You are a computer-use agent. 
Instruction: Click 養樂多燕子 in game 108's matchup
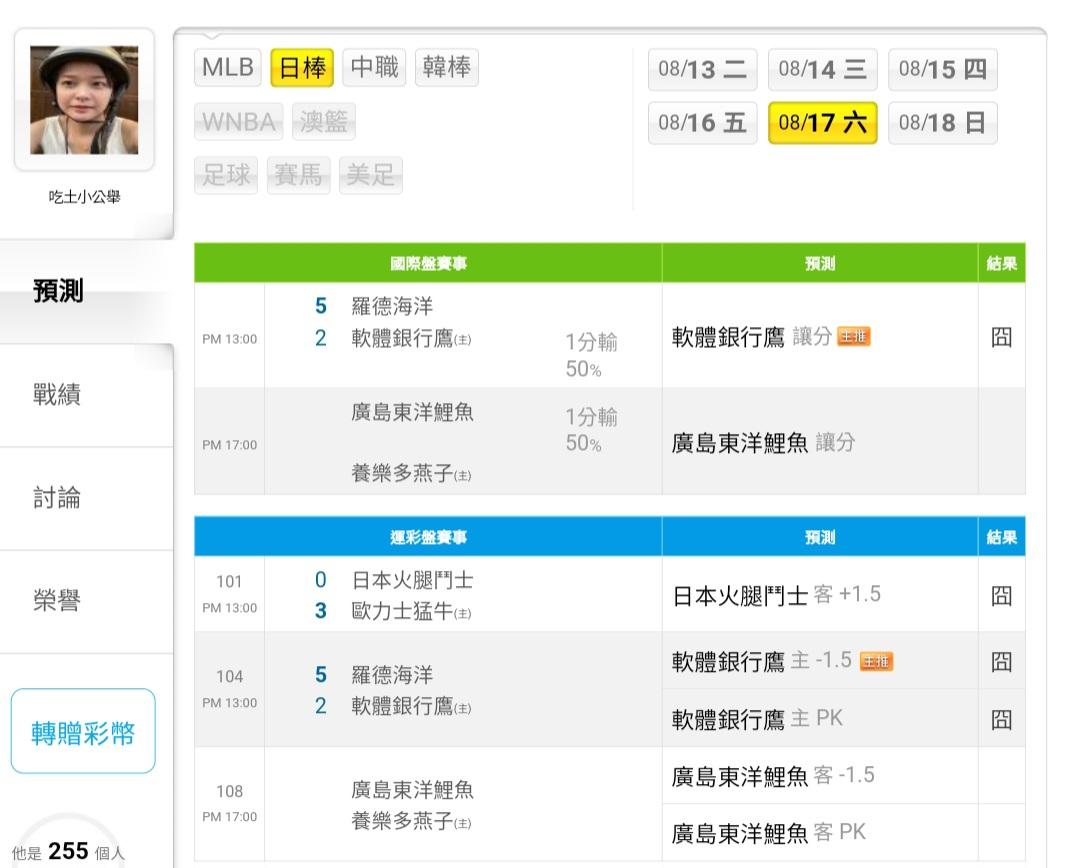402,821
